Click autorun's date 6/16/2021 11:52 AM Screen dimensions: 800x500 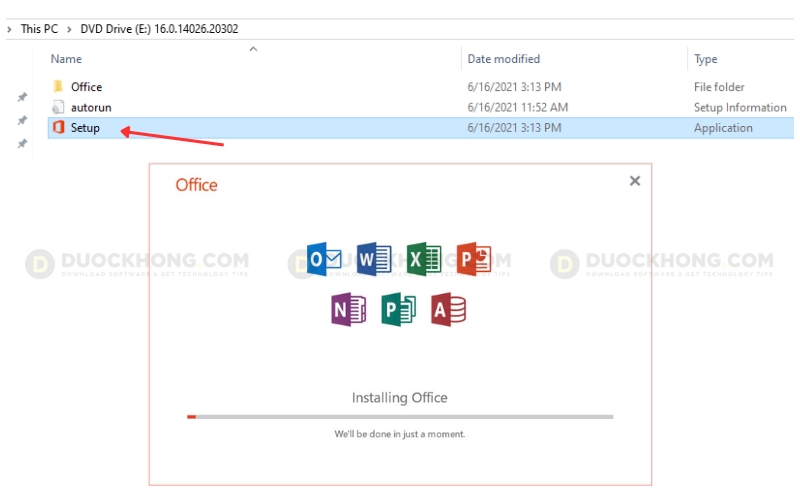(517, 108)
